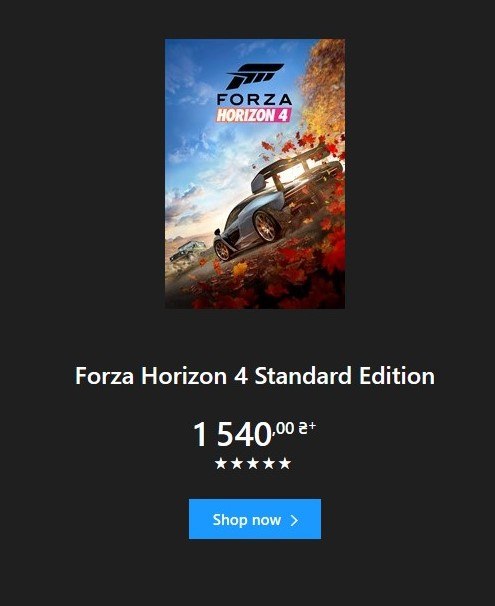Click the chevron arrow inside Shop now

294,520
